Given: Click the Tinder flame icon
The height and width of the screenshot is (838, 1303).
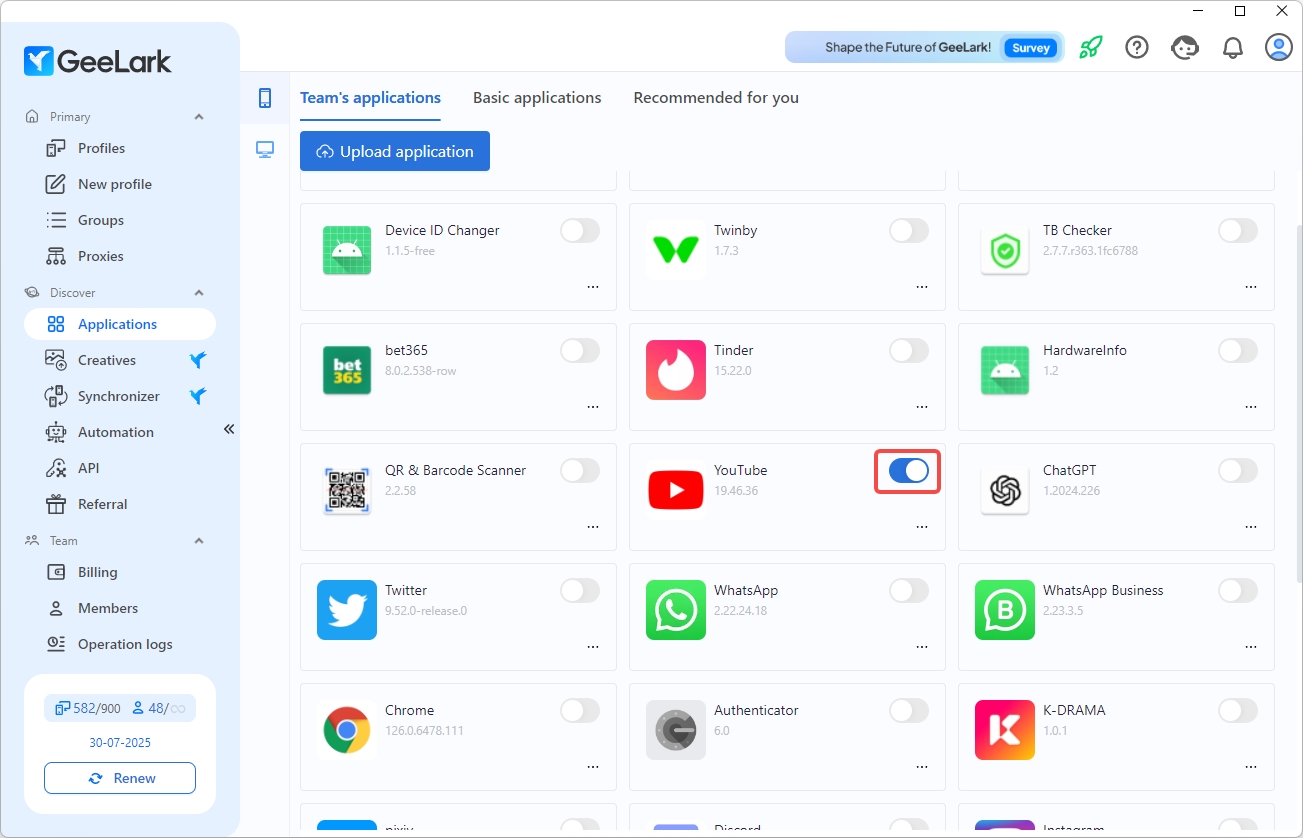Looking at the screenshot, I should tap(676, 370).
